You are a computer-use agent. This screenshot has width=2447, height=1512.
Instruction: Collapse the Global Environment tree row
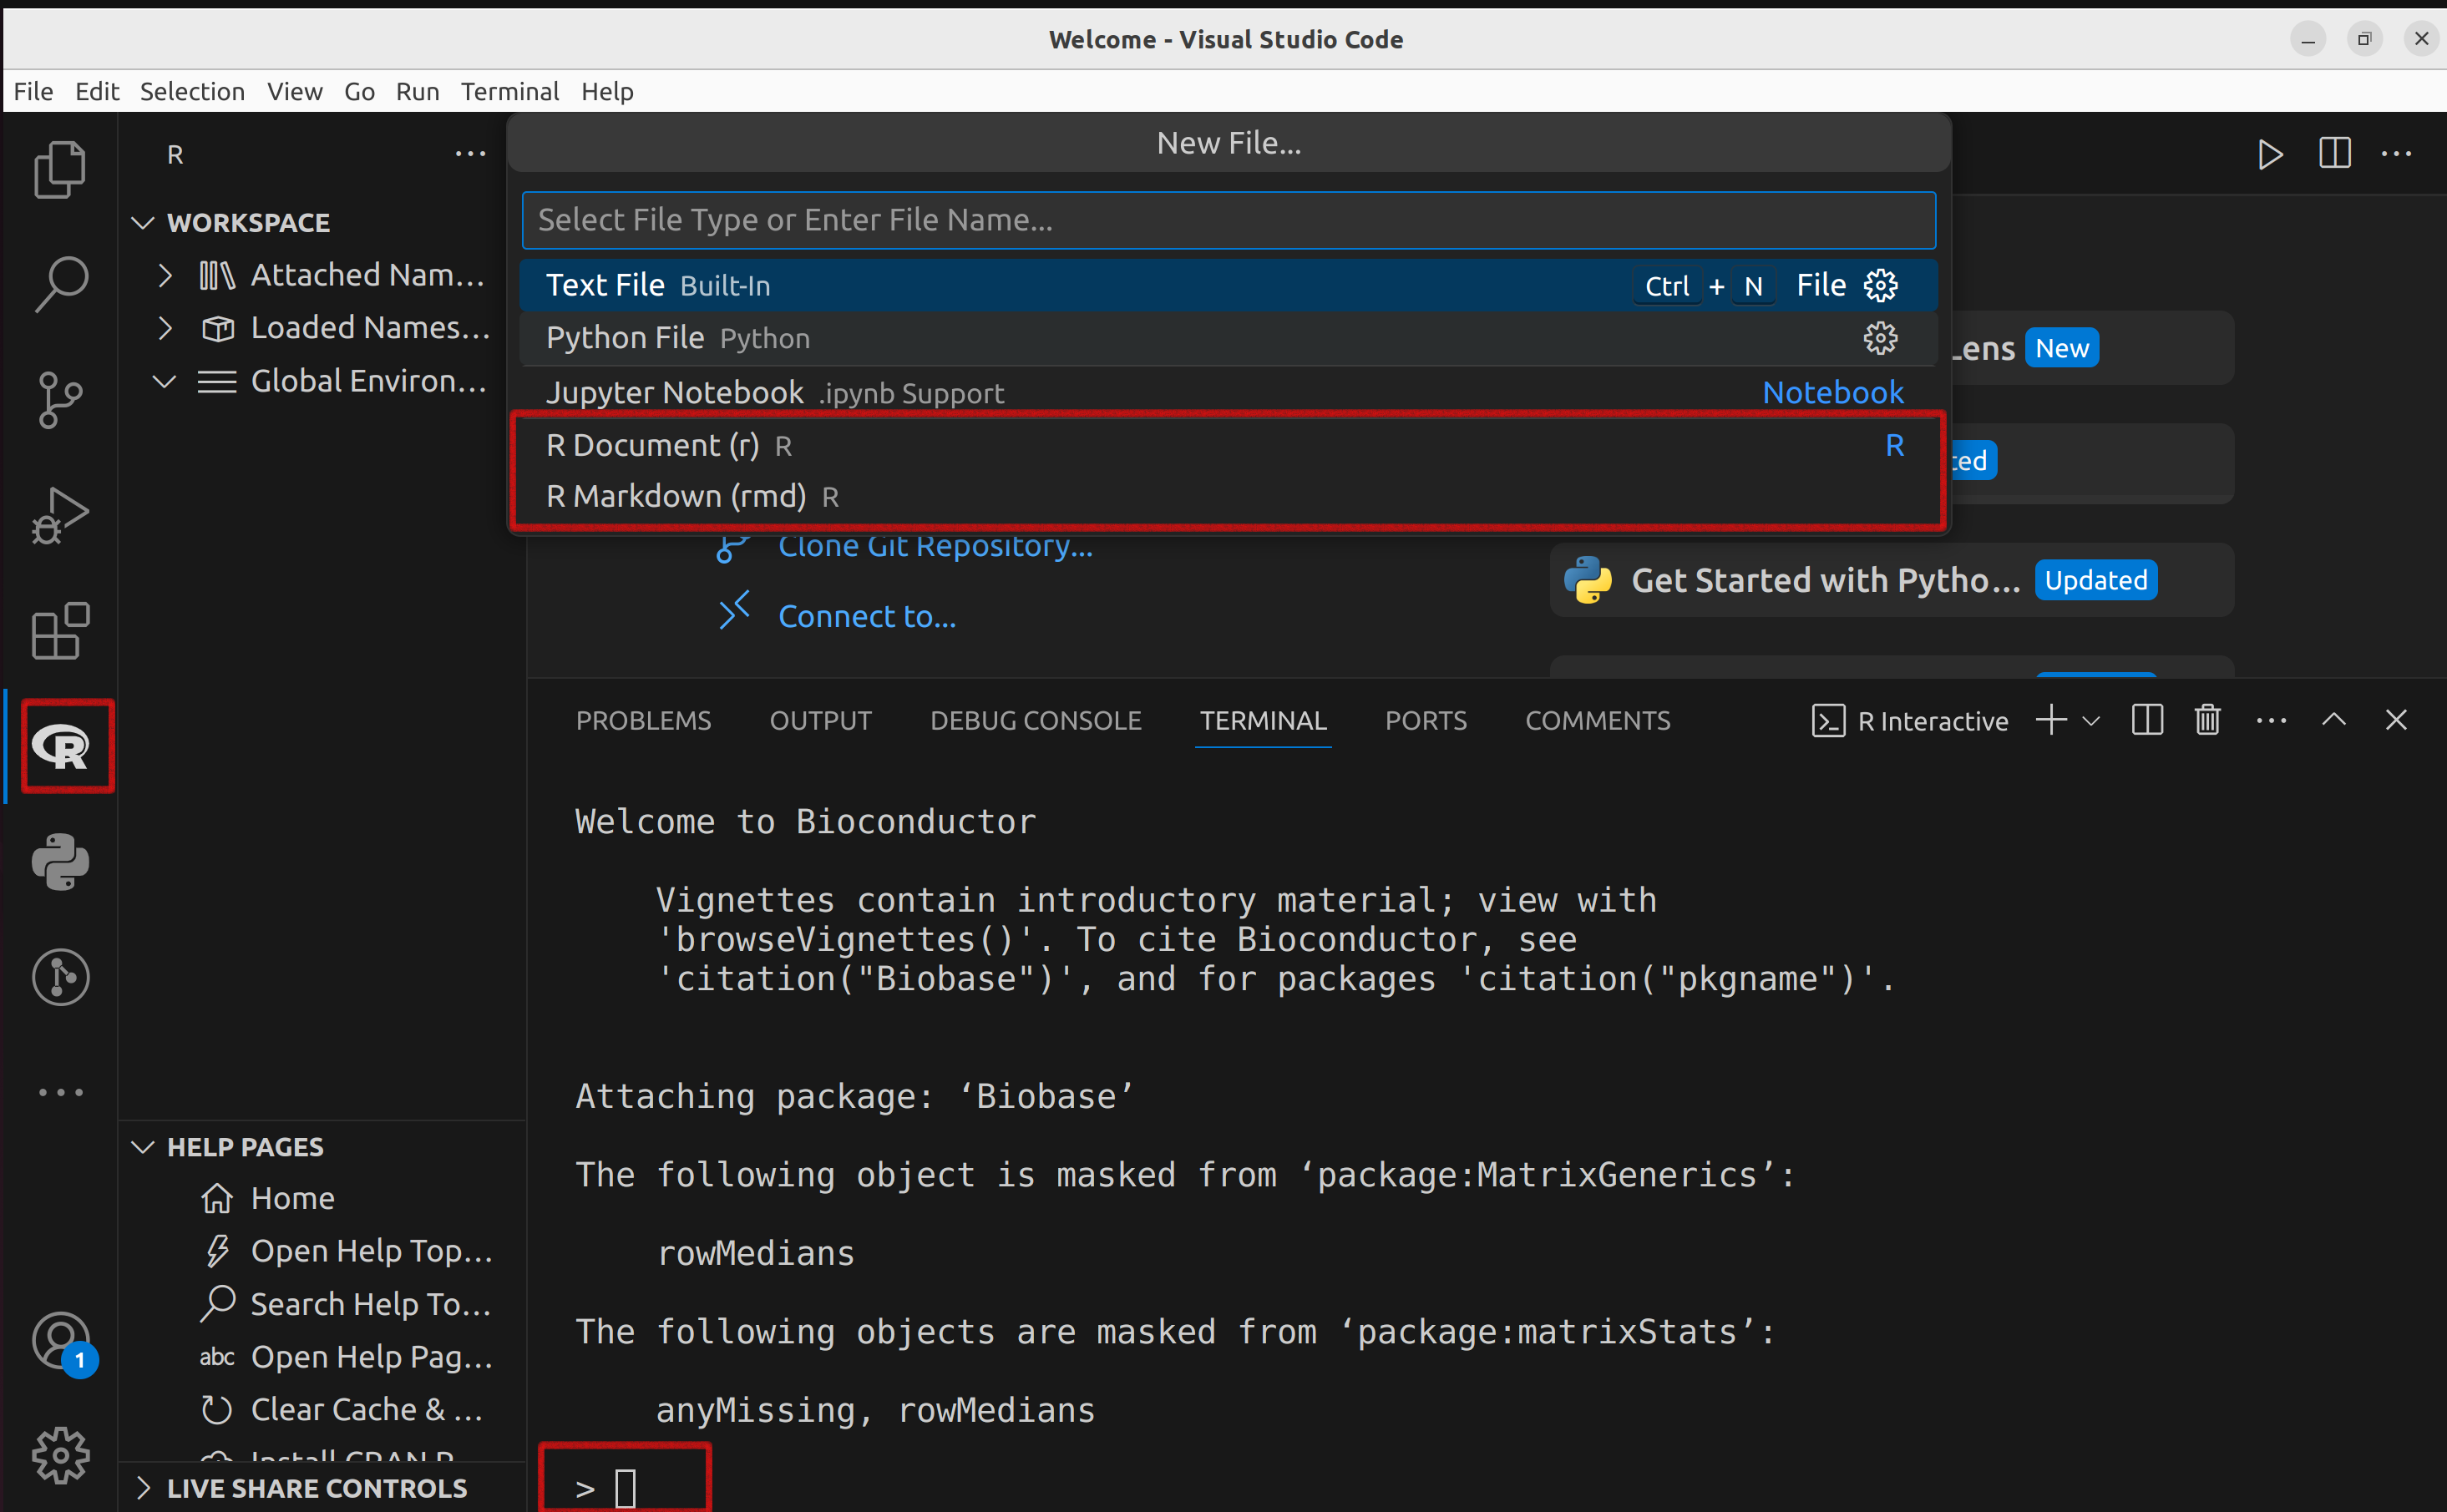pyautogui.click(x=323, y=381)
